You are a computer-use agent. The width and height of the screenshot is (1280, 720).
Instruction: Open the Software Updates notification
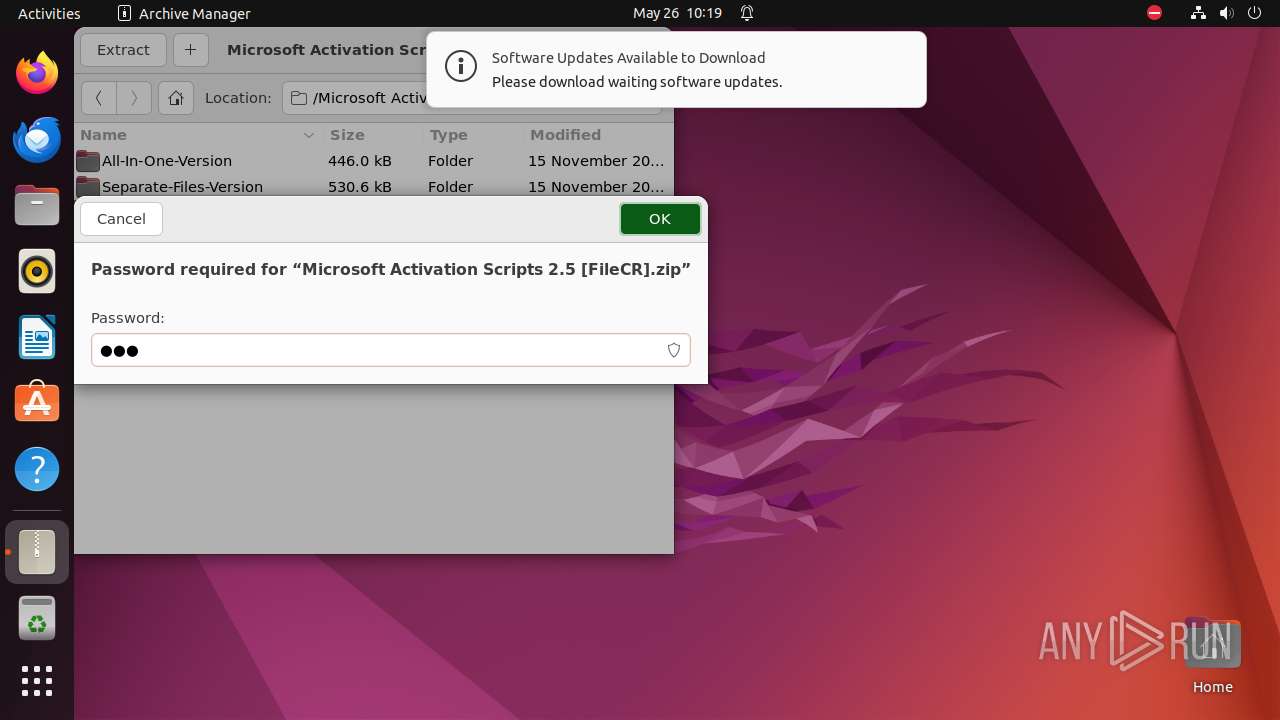coord(676,69)
